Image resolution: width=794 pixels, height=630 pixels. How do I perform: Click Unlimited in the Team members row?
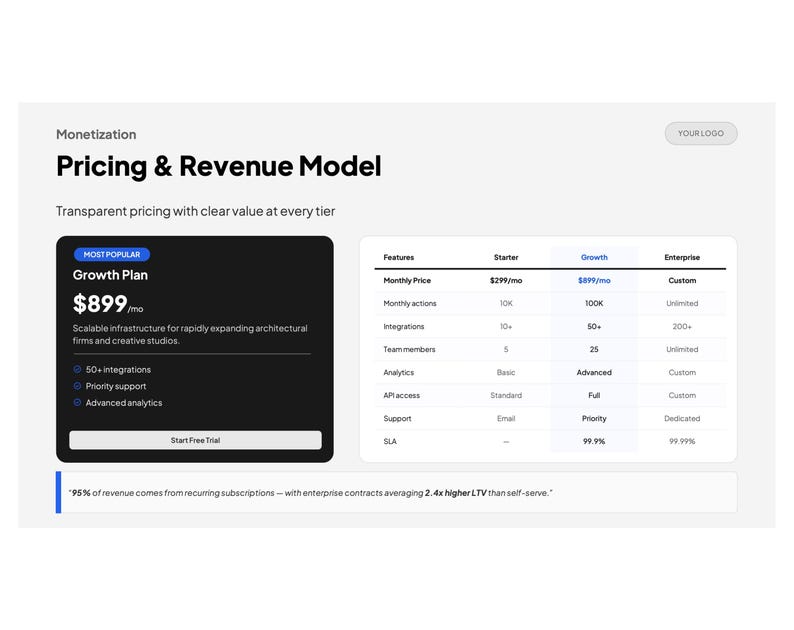682,349
